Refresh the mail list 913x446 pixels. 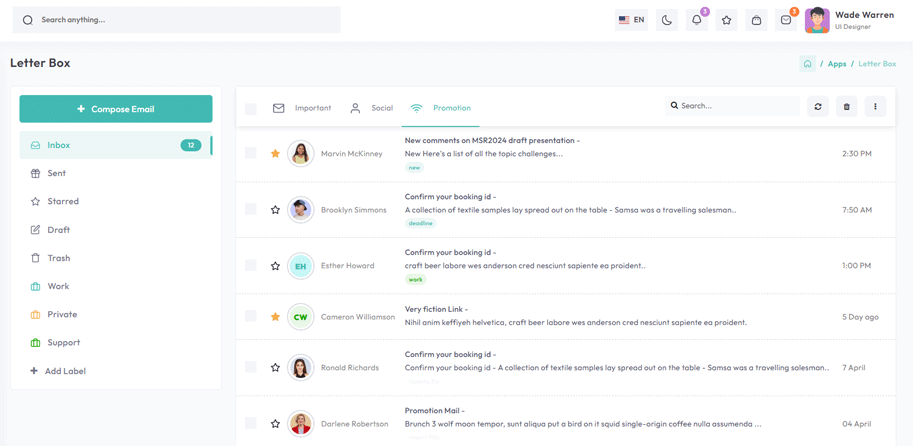(x=818, y=107)
